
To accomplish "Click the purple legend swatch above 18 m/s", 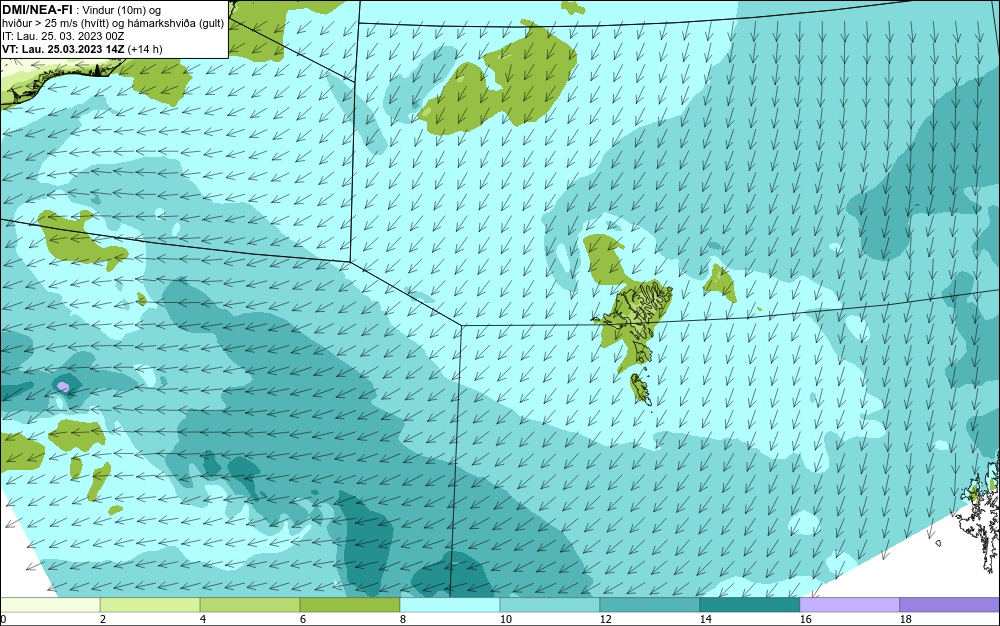I will [x=950, y=604].
